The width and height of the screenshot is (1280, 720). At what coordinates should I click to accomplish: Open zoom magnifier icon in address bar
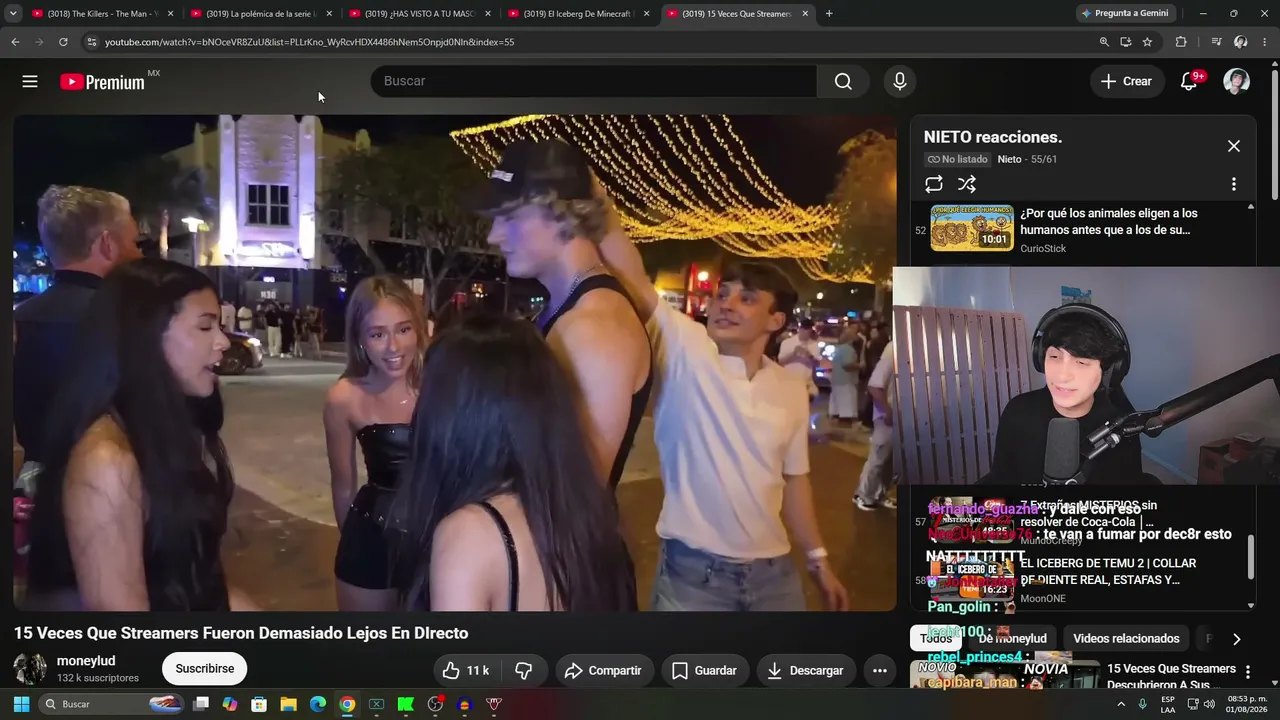coord(1104,42)
